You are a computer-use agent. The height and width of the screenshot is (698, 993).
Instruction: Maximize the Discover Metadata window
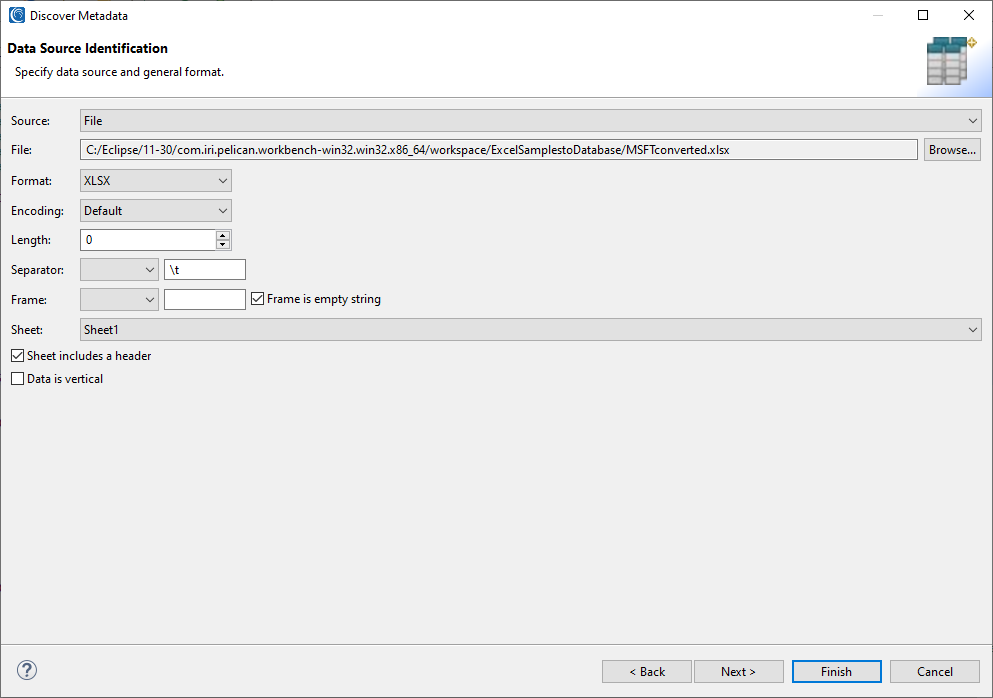point(923,15)
